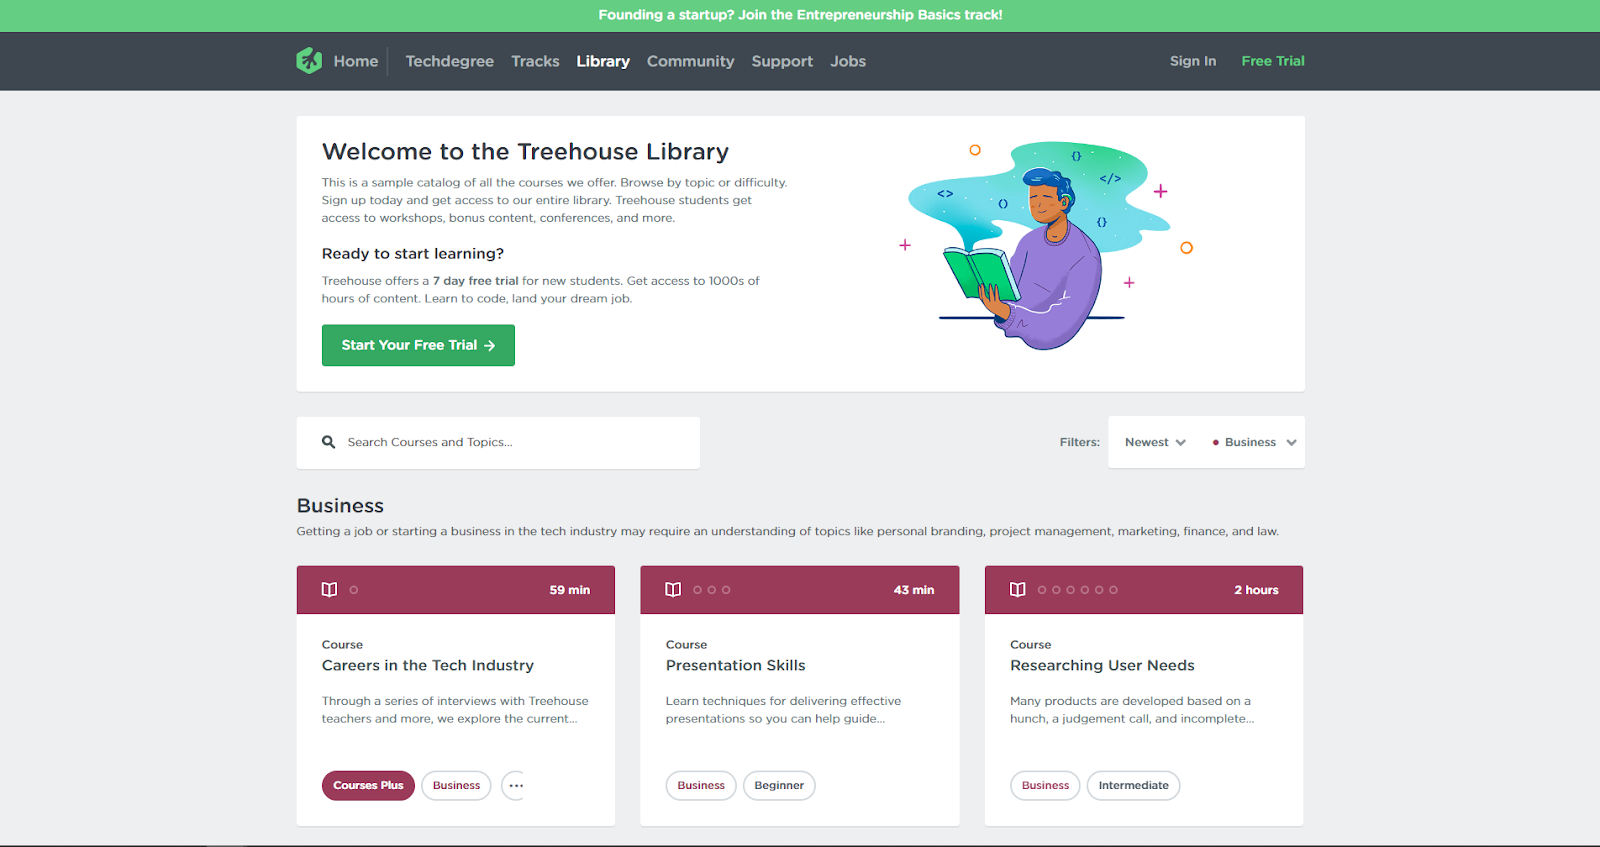Open the Business topic filter dropdown
The height and width of the screenshot is (847, 1600).
(x=1254, y=442)
